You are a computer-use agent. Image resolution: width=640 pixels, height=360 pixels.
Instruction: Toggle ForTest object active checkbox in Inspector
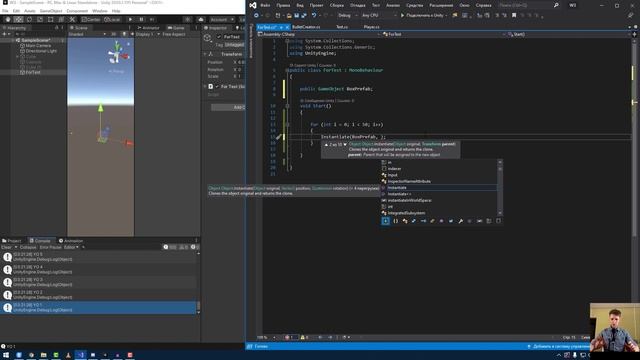[219, 37]
